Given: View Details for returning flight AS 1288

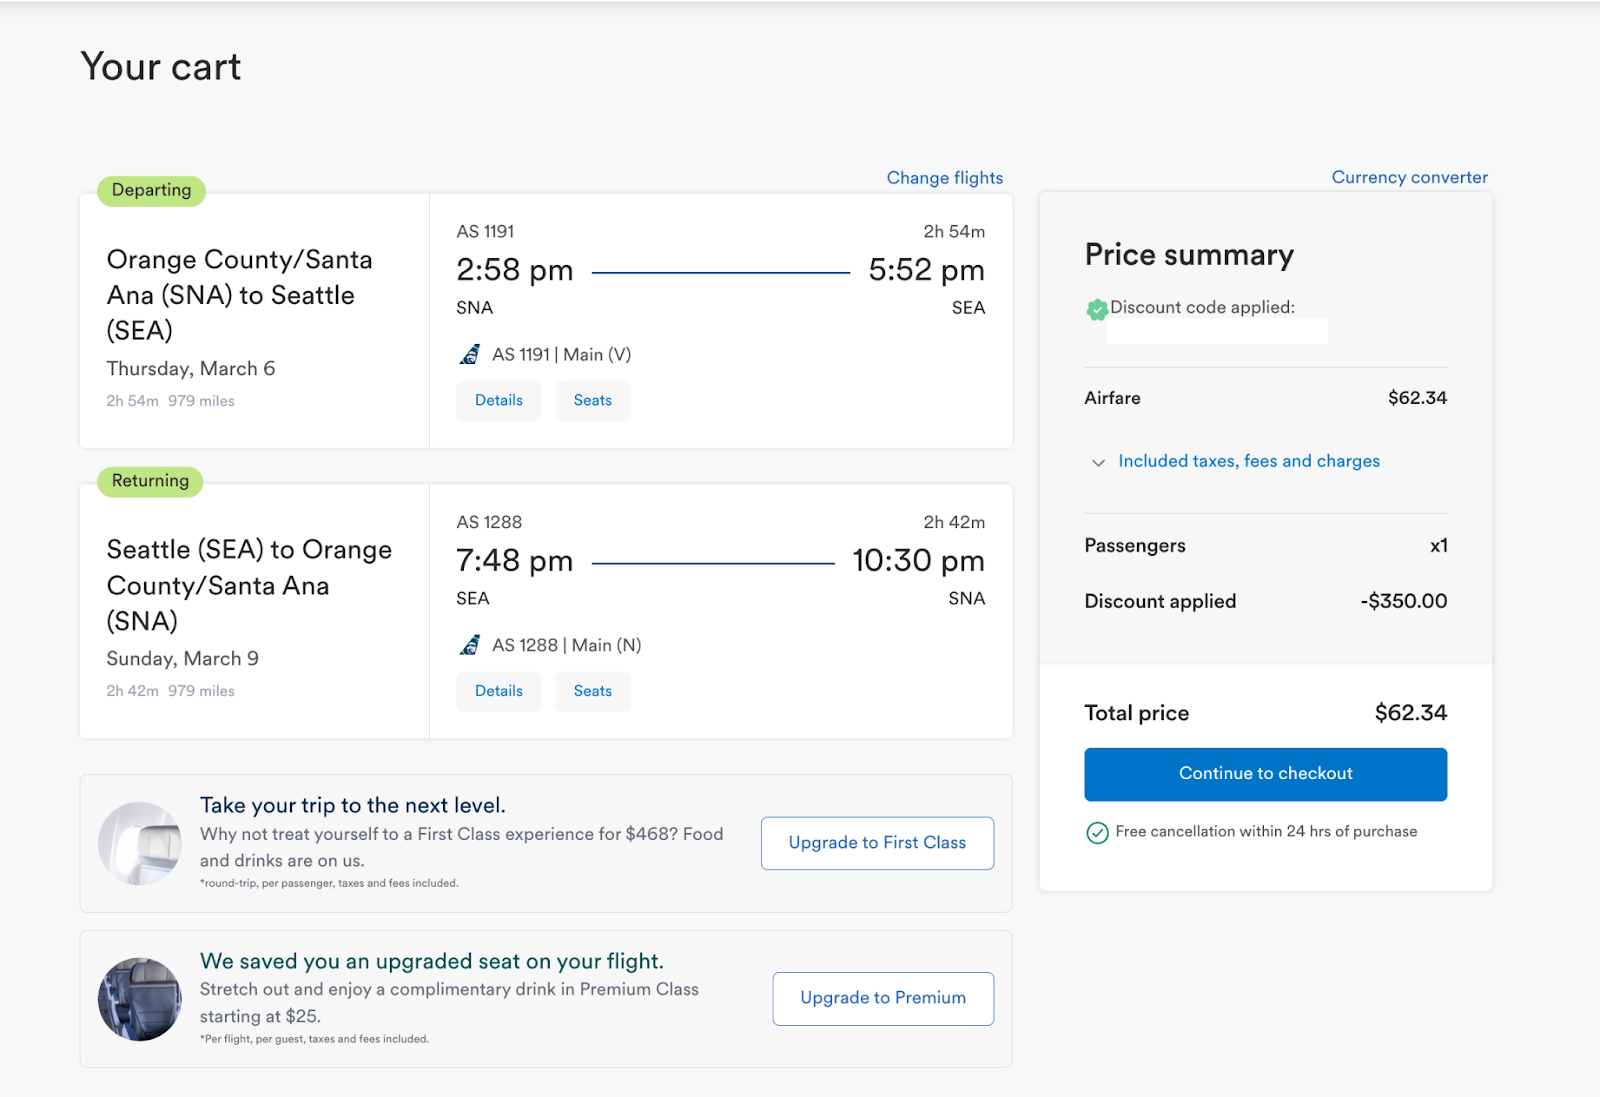Looking at the screenshot, I should [498, 692].
